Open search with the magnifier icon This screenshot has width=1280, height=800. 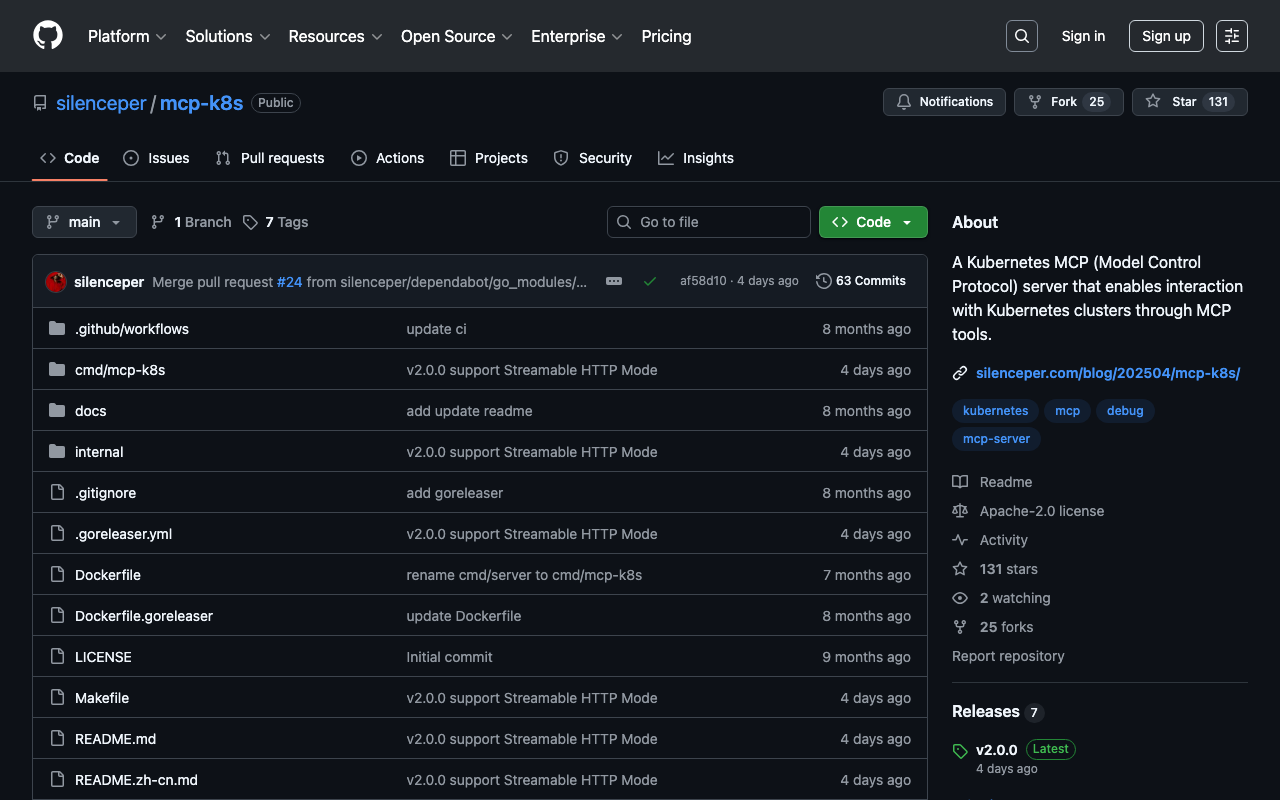[x=1021, y=36]
